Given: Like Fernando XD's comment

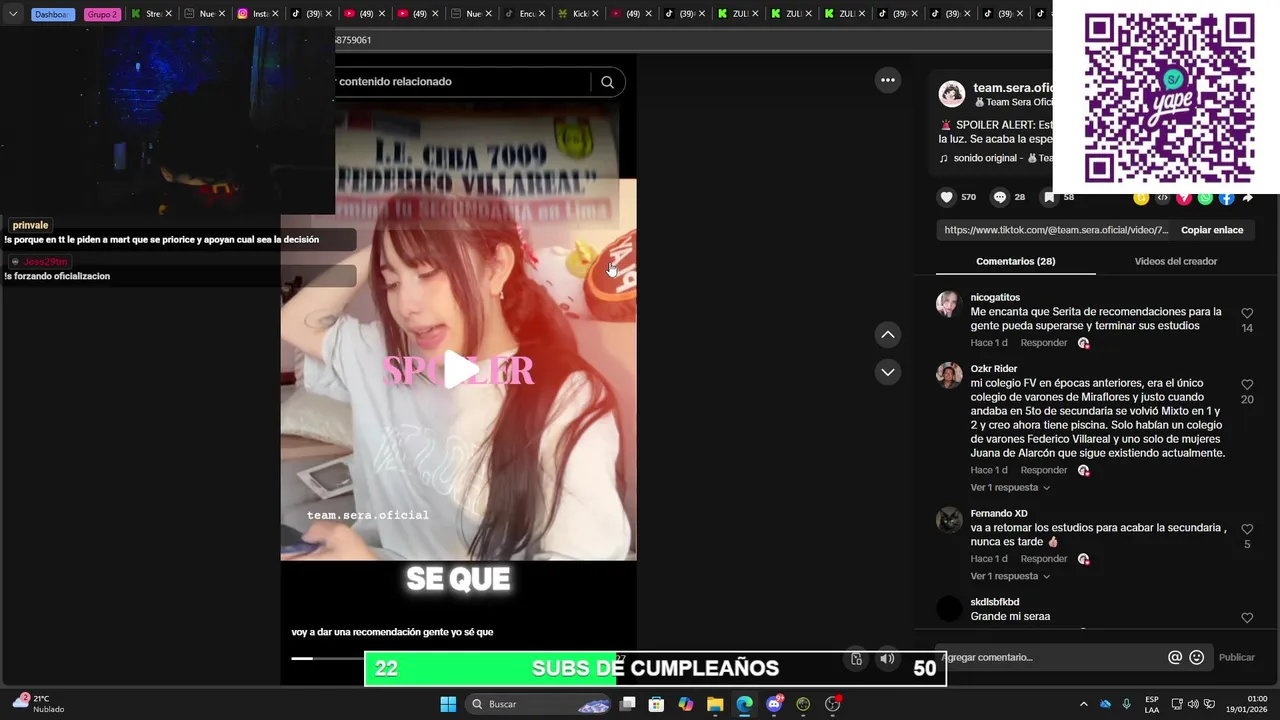Looking at the screenshot, I should coord(1247,529).
